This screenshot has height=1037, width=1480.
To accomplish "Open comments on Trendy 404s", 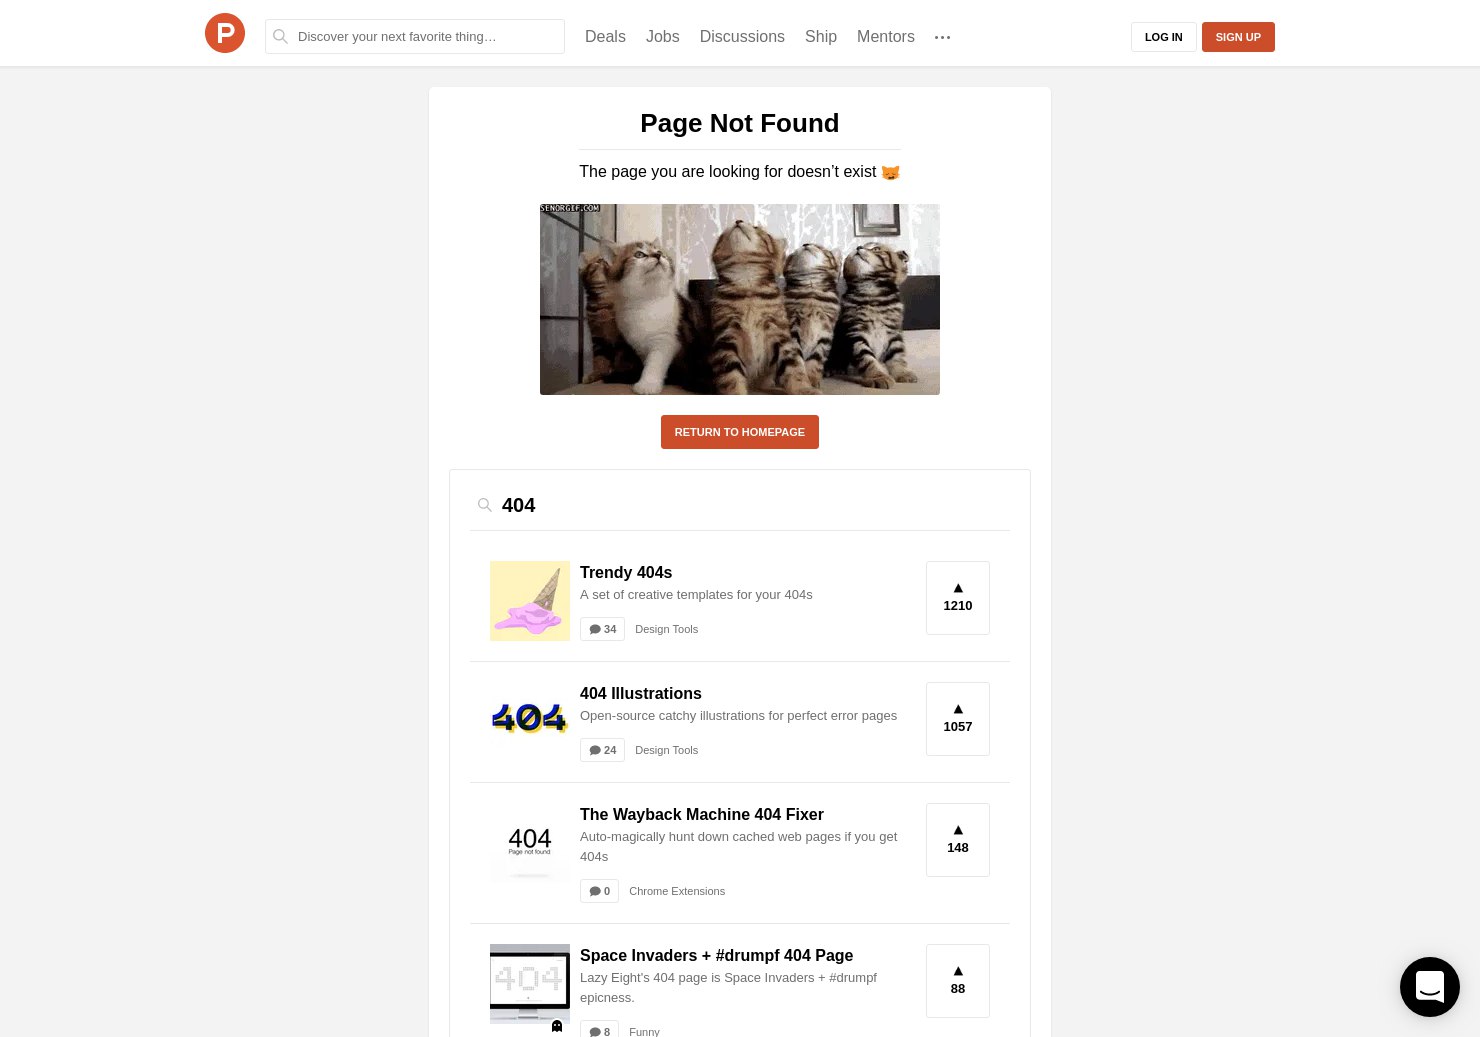I will coord(602,629).
